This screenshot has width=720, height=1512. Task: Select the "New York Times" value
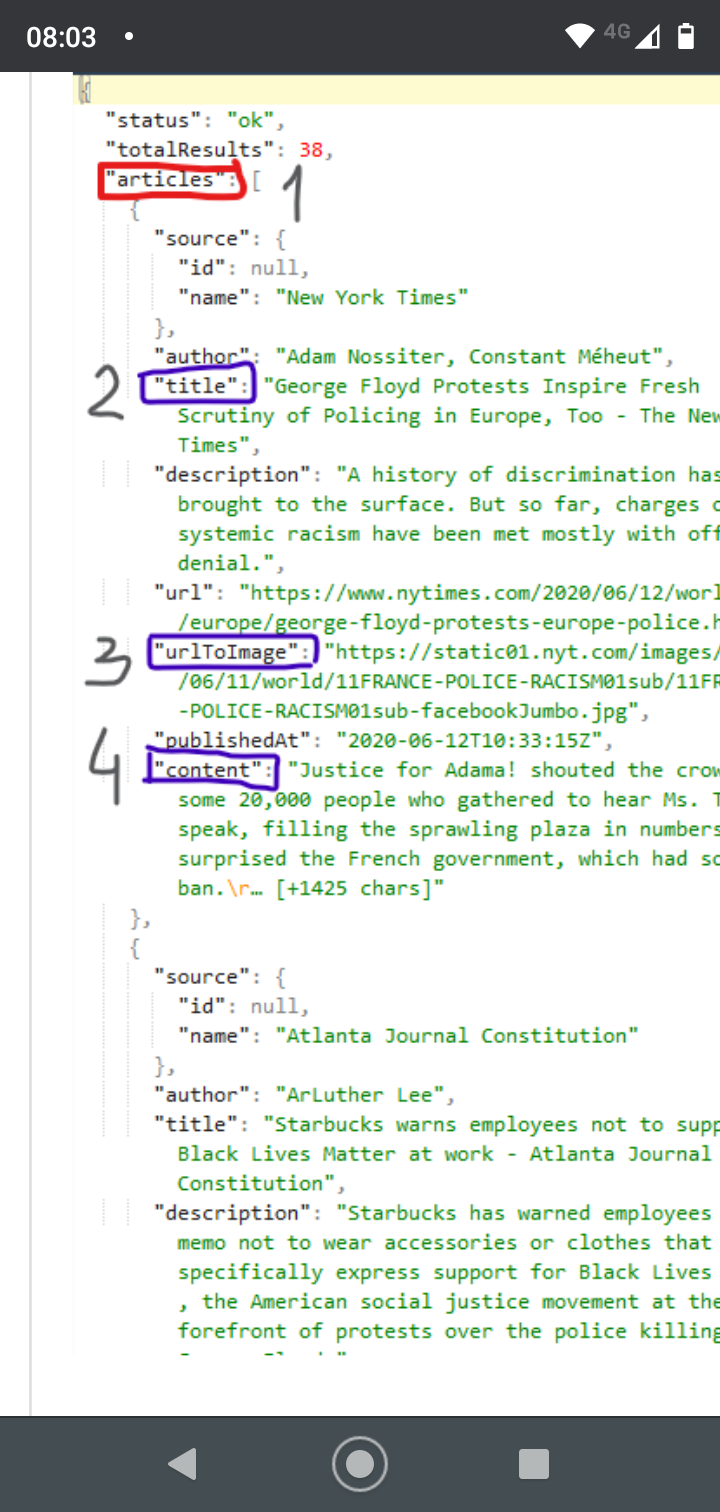(372, 298)
